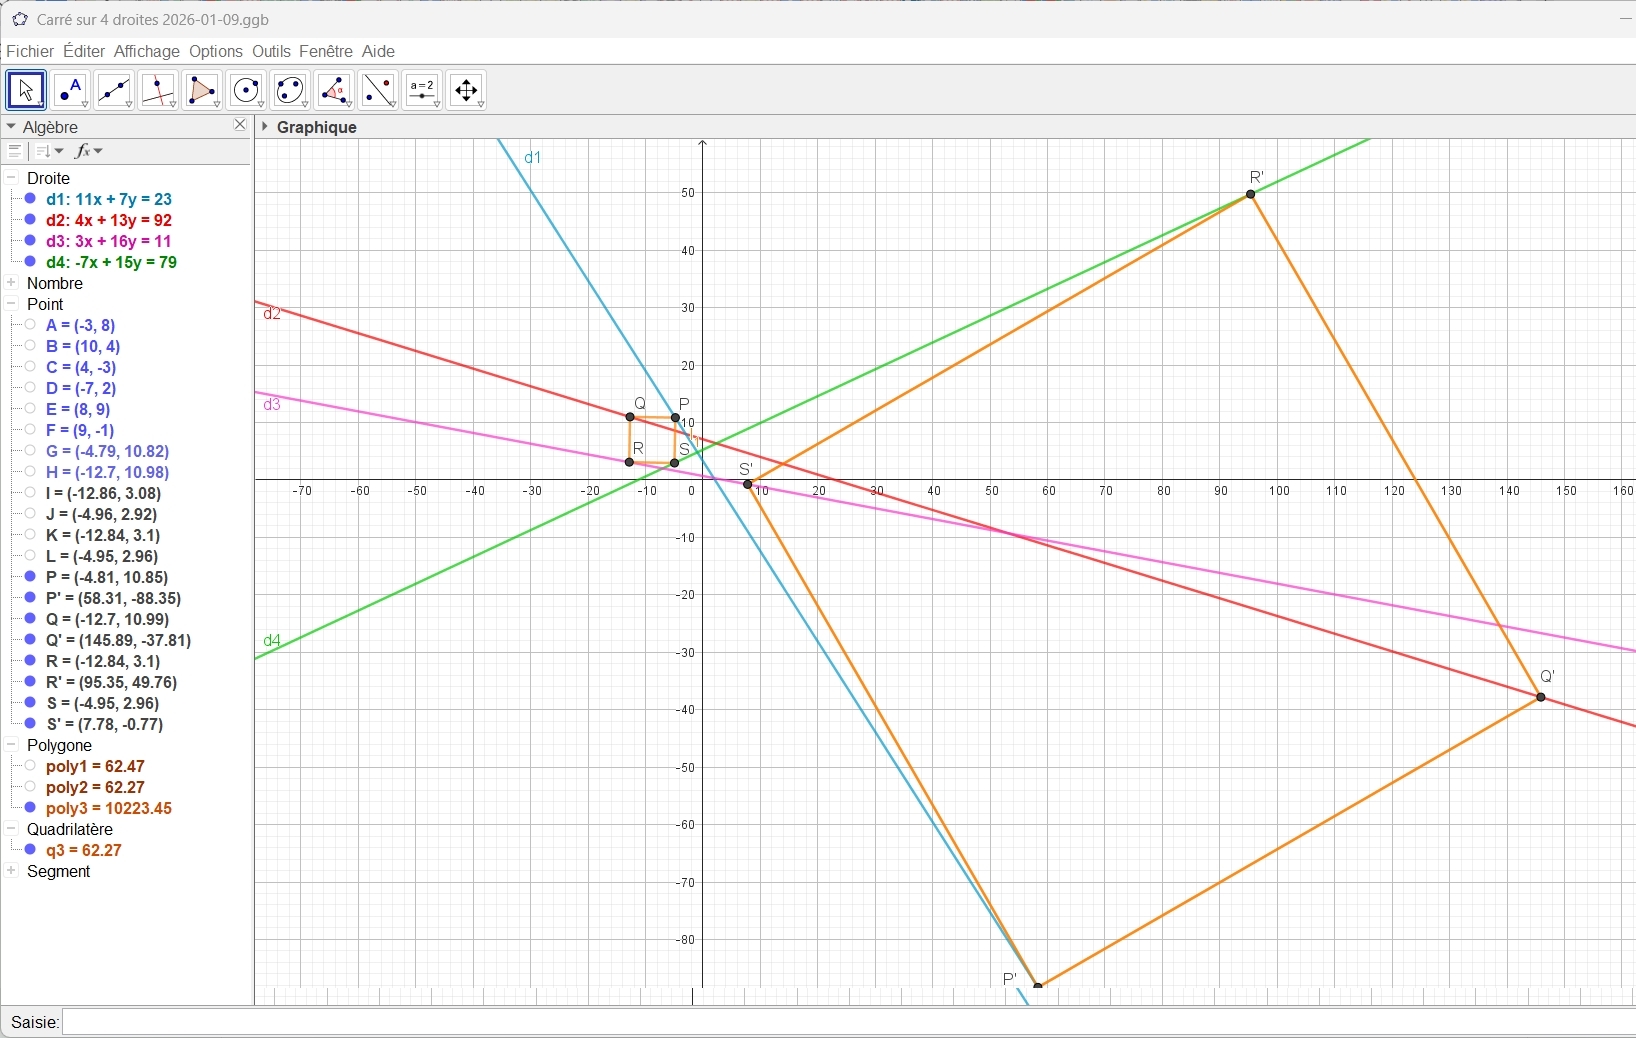
Task: Hide poly3 using its visibility bullet
Action: pos(31,808)
